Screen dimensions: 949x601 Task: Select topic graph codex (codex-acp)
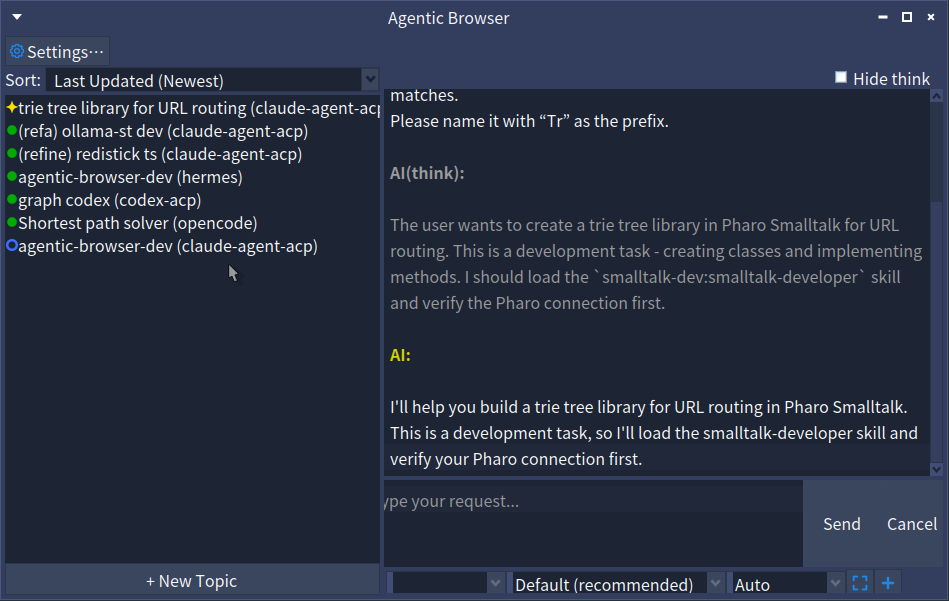[x=192, y=200]
